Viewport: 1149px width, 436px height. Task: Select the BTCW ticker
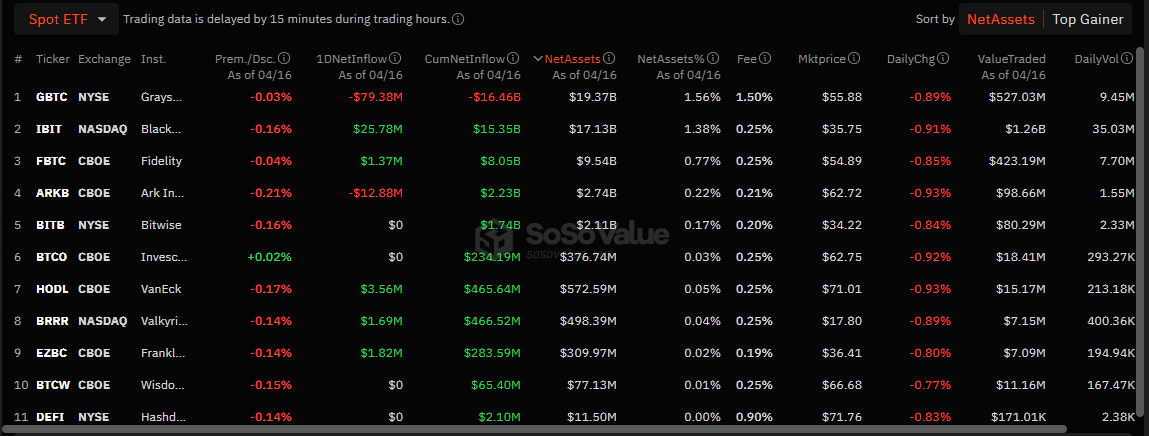pos(53,385)
